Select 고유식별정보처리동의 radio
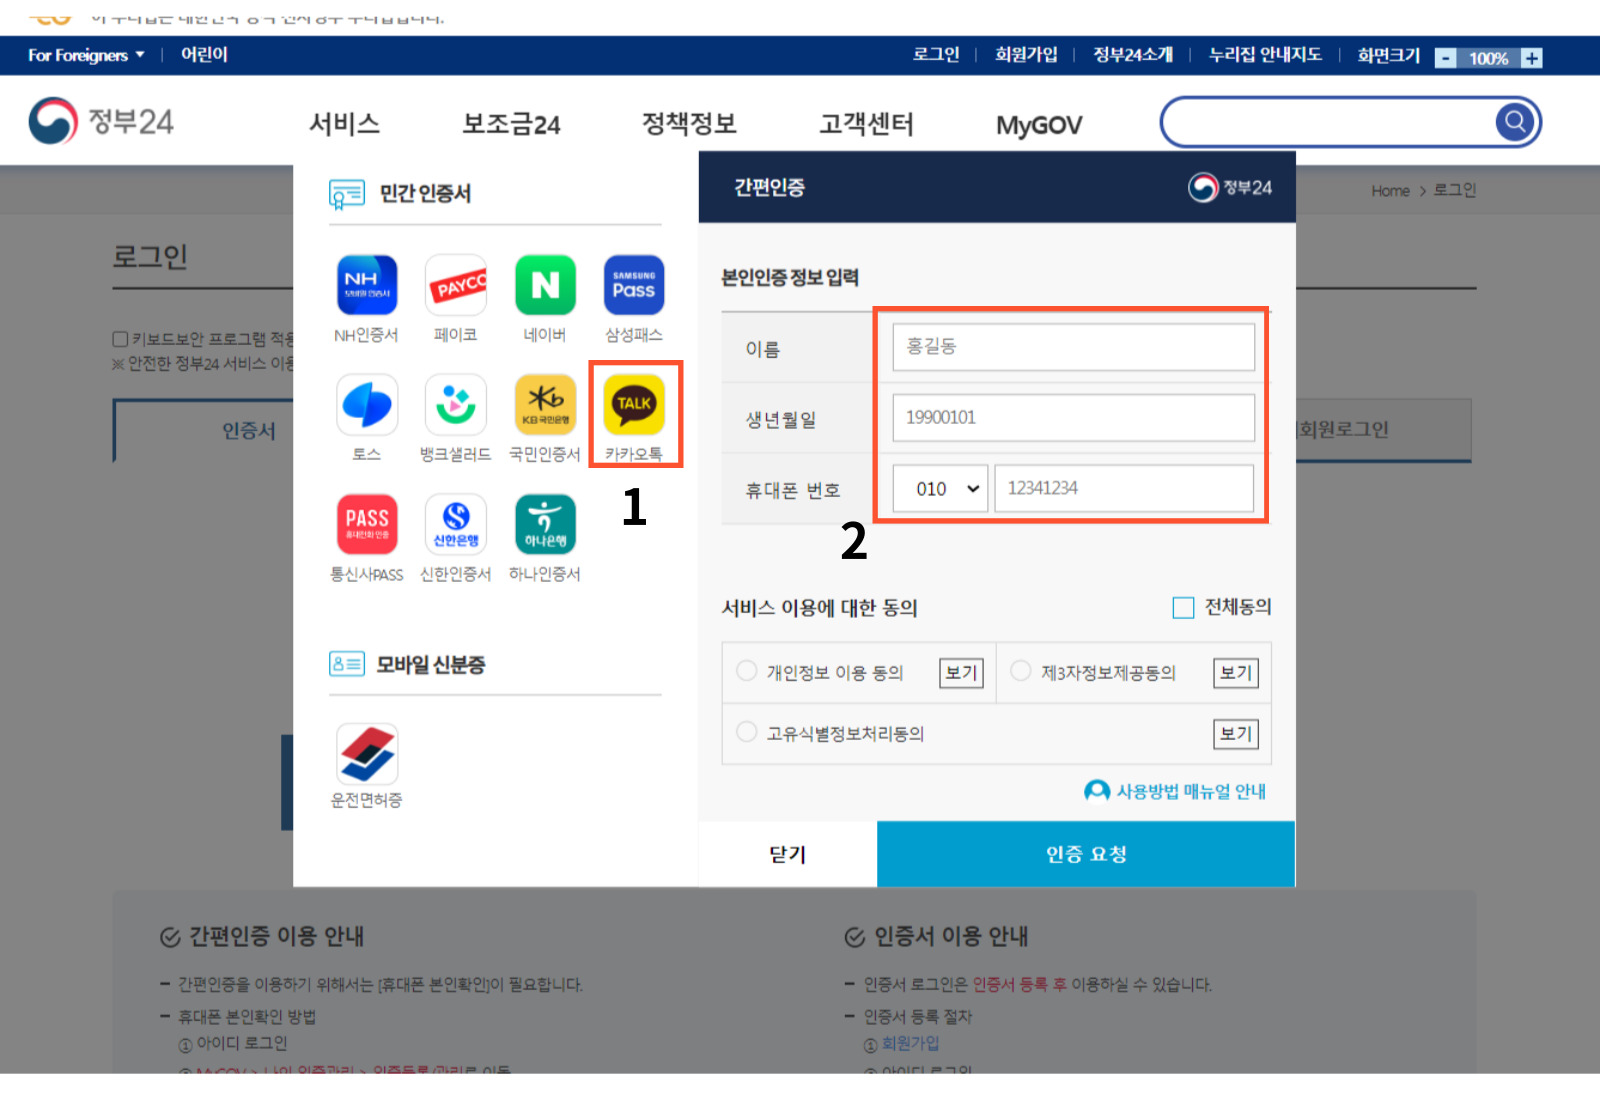 746,732
